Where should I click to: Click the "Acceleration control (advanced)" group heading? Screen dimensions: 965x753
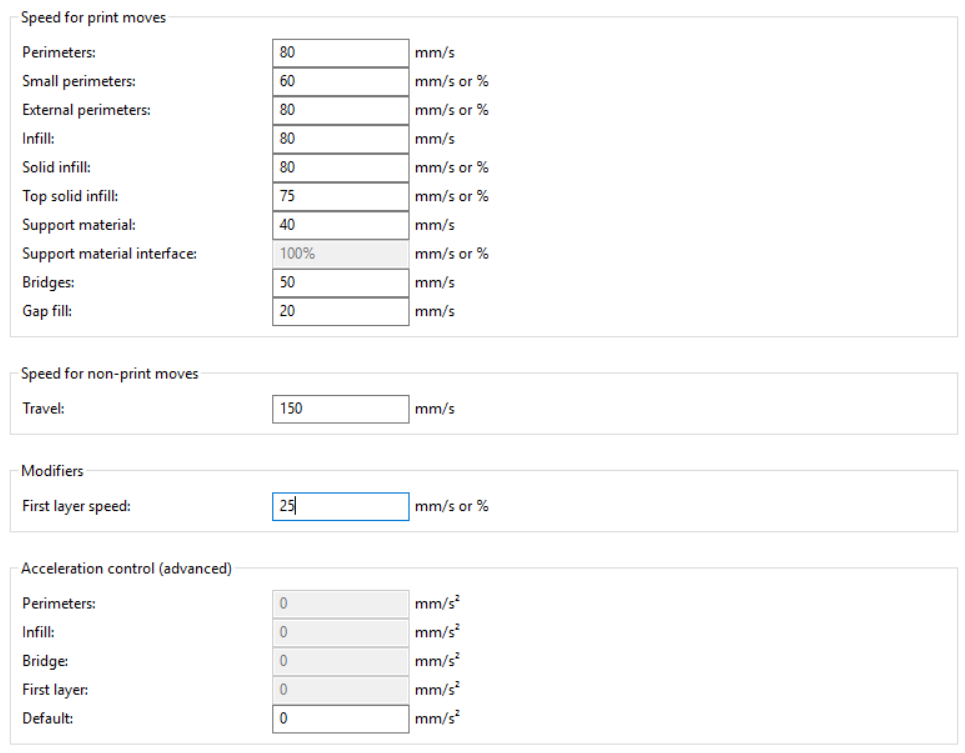tap(126, 569)
